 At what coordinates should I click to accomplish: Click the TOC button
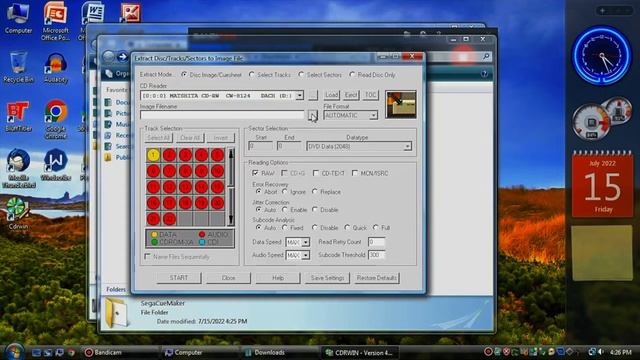point(370,95)
